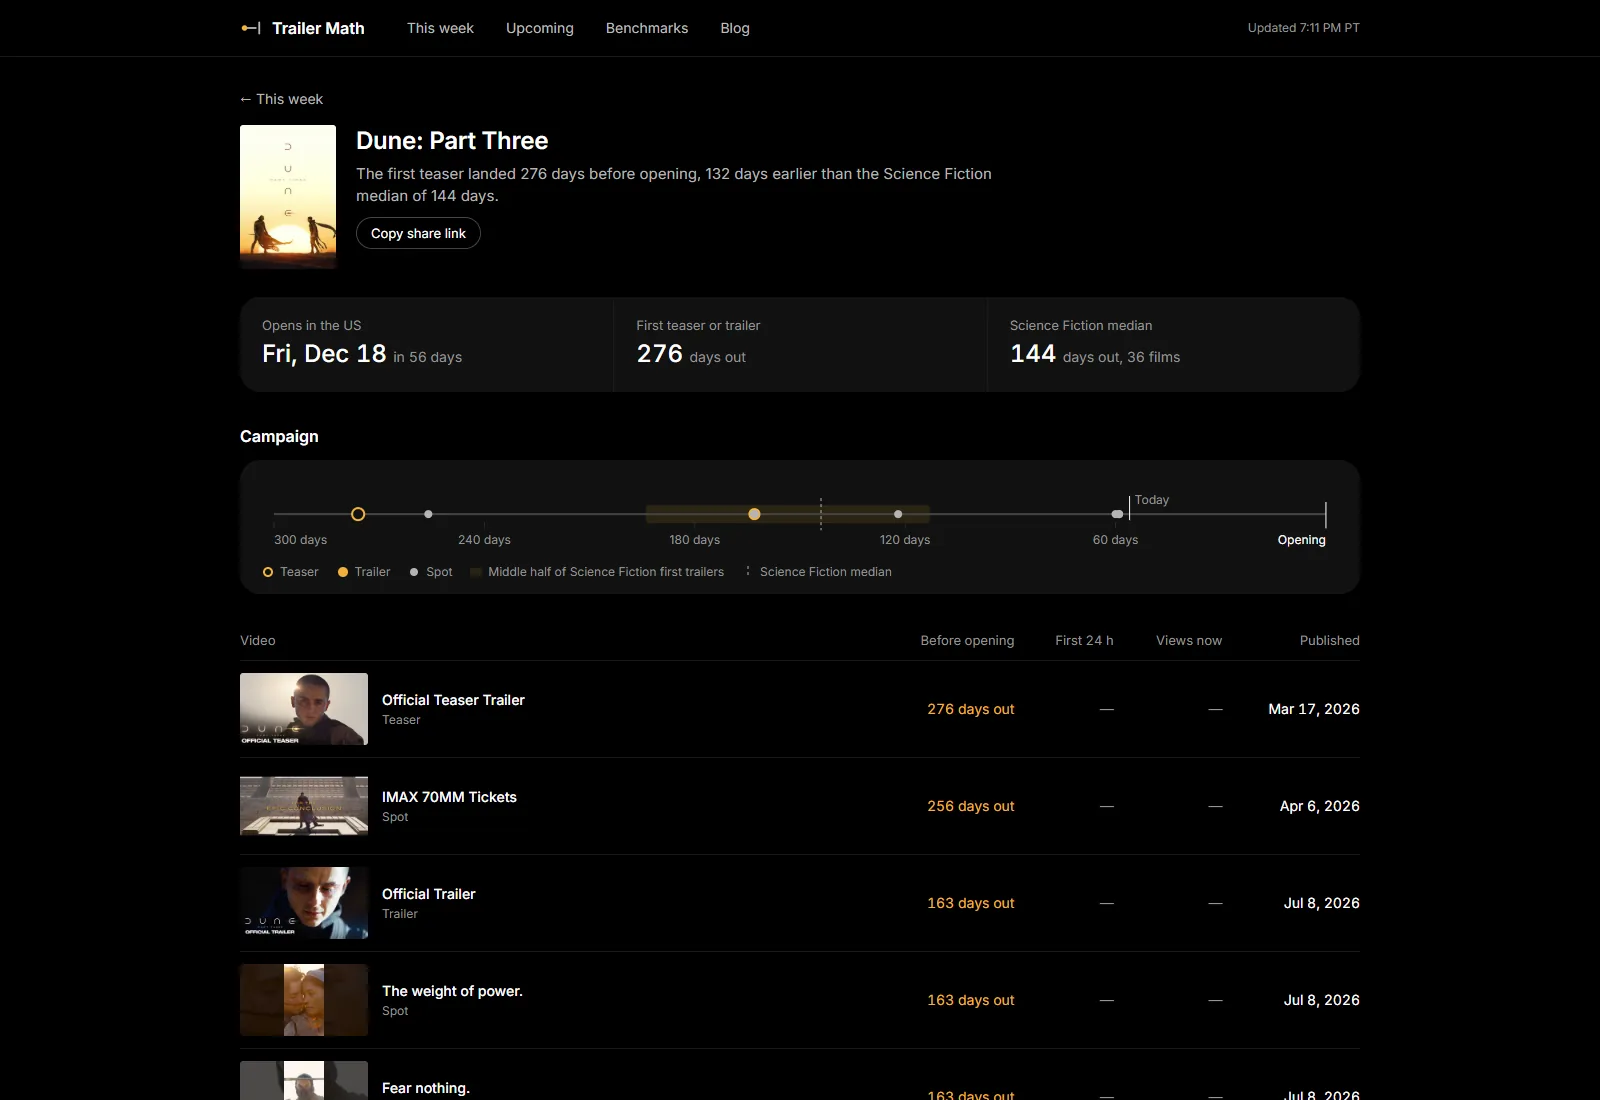
Task: Click the Teaser legend ring icon
Action: point(268,572)
